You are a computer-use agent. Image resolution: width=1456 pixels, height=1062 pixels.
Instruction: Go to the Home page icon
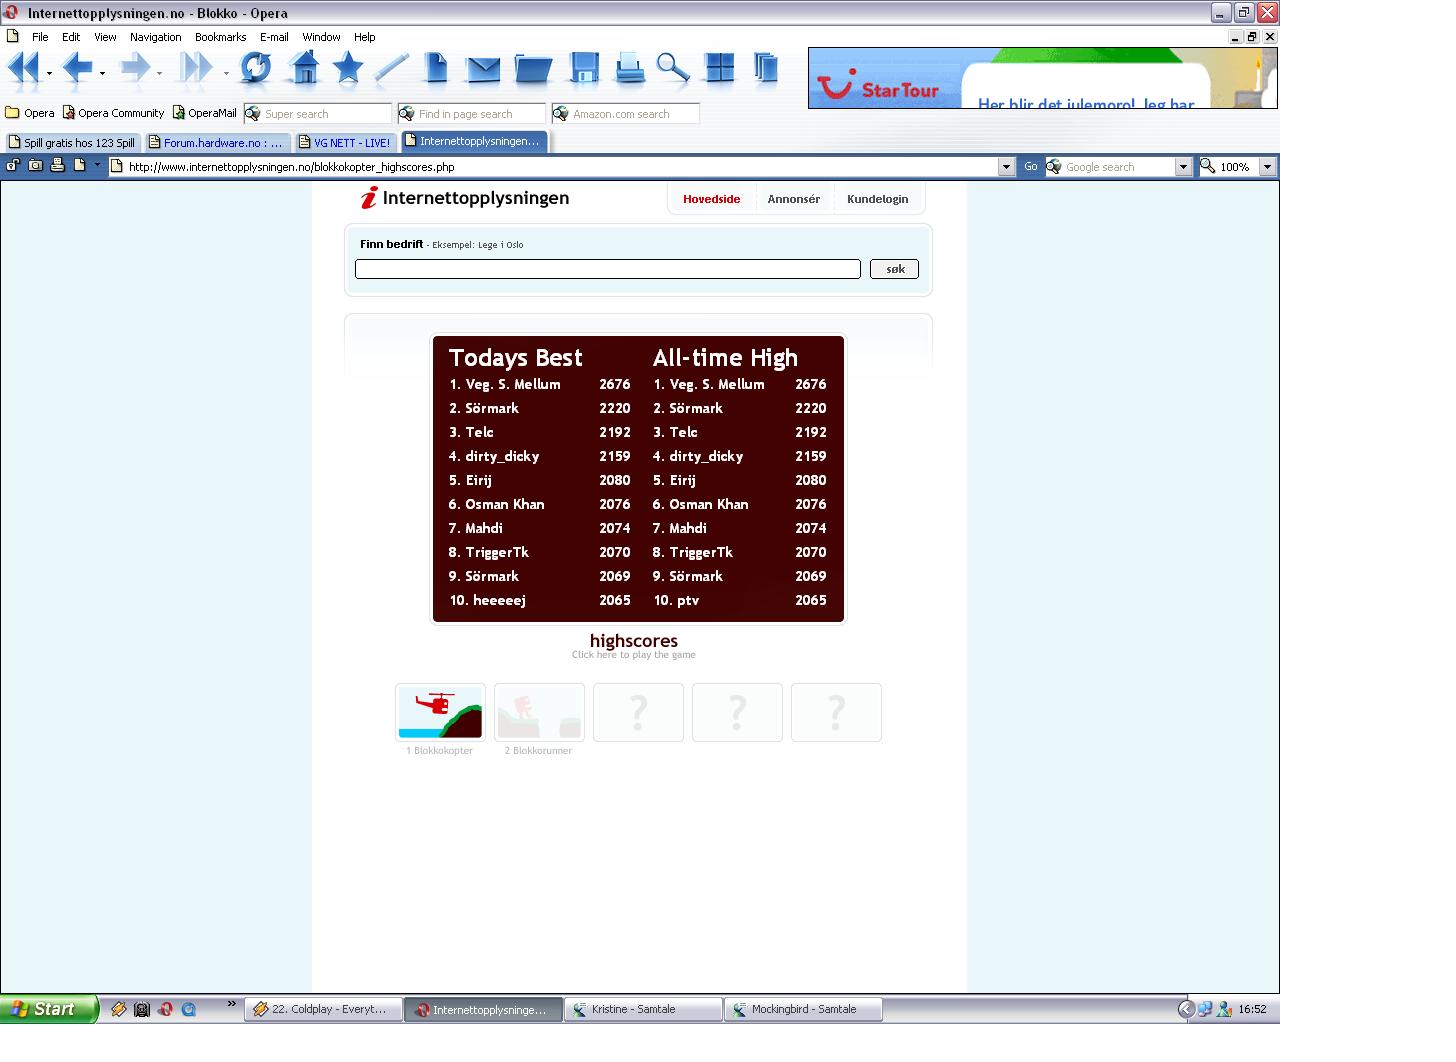(x=304, y=68)
